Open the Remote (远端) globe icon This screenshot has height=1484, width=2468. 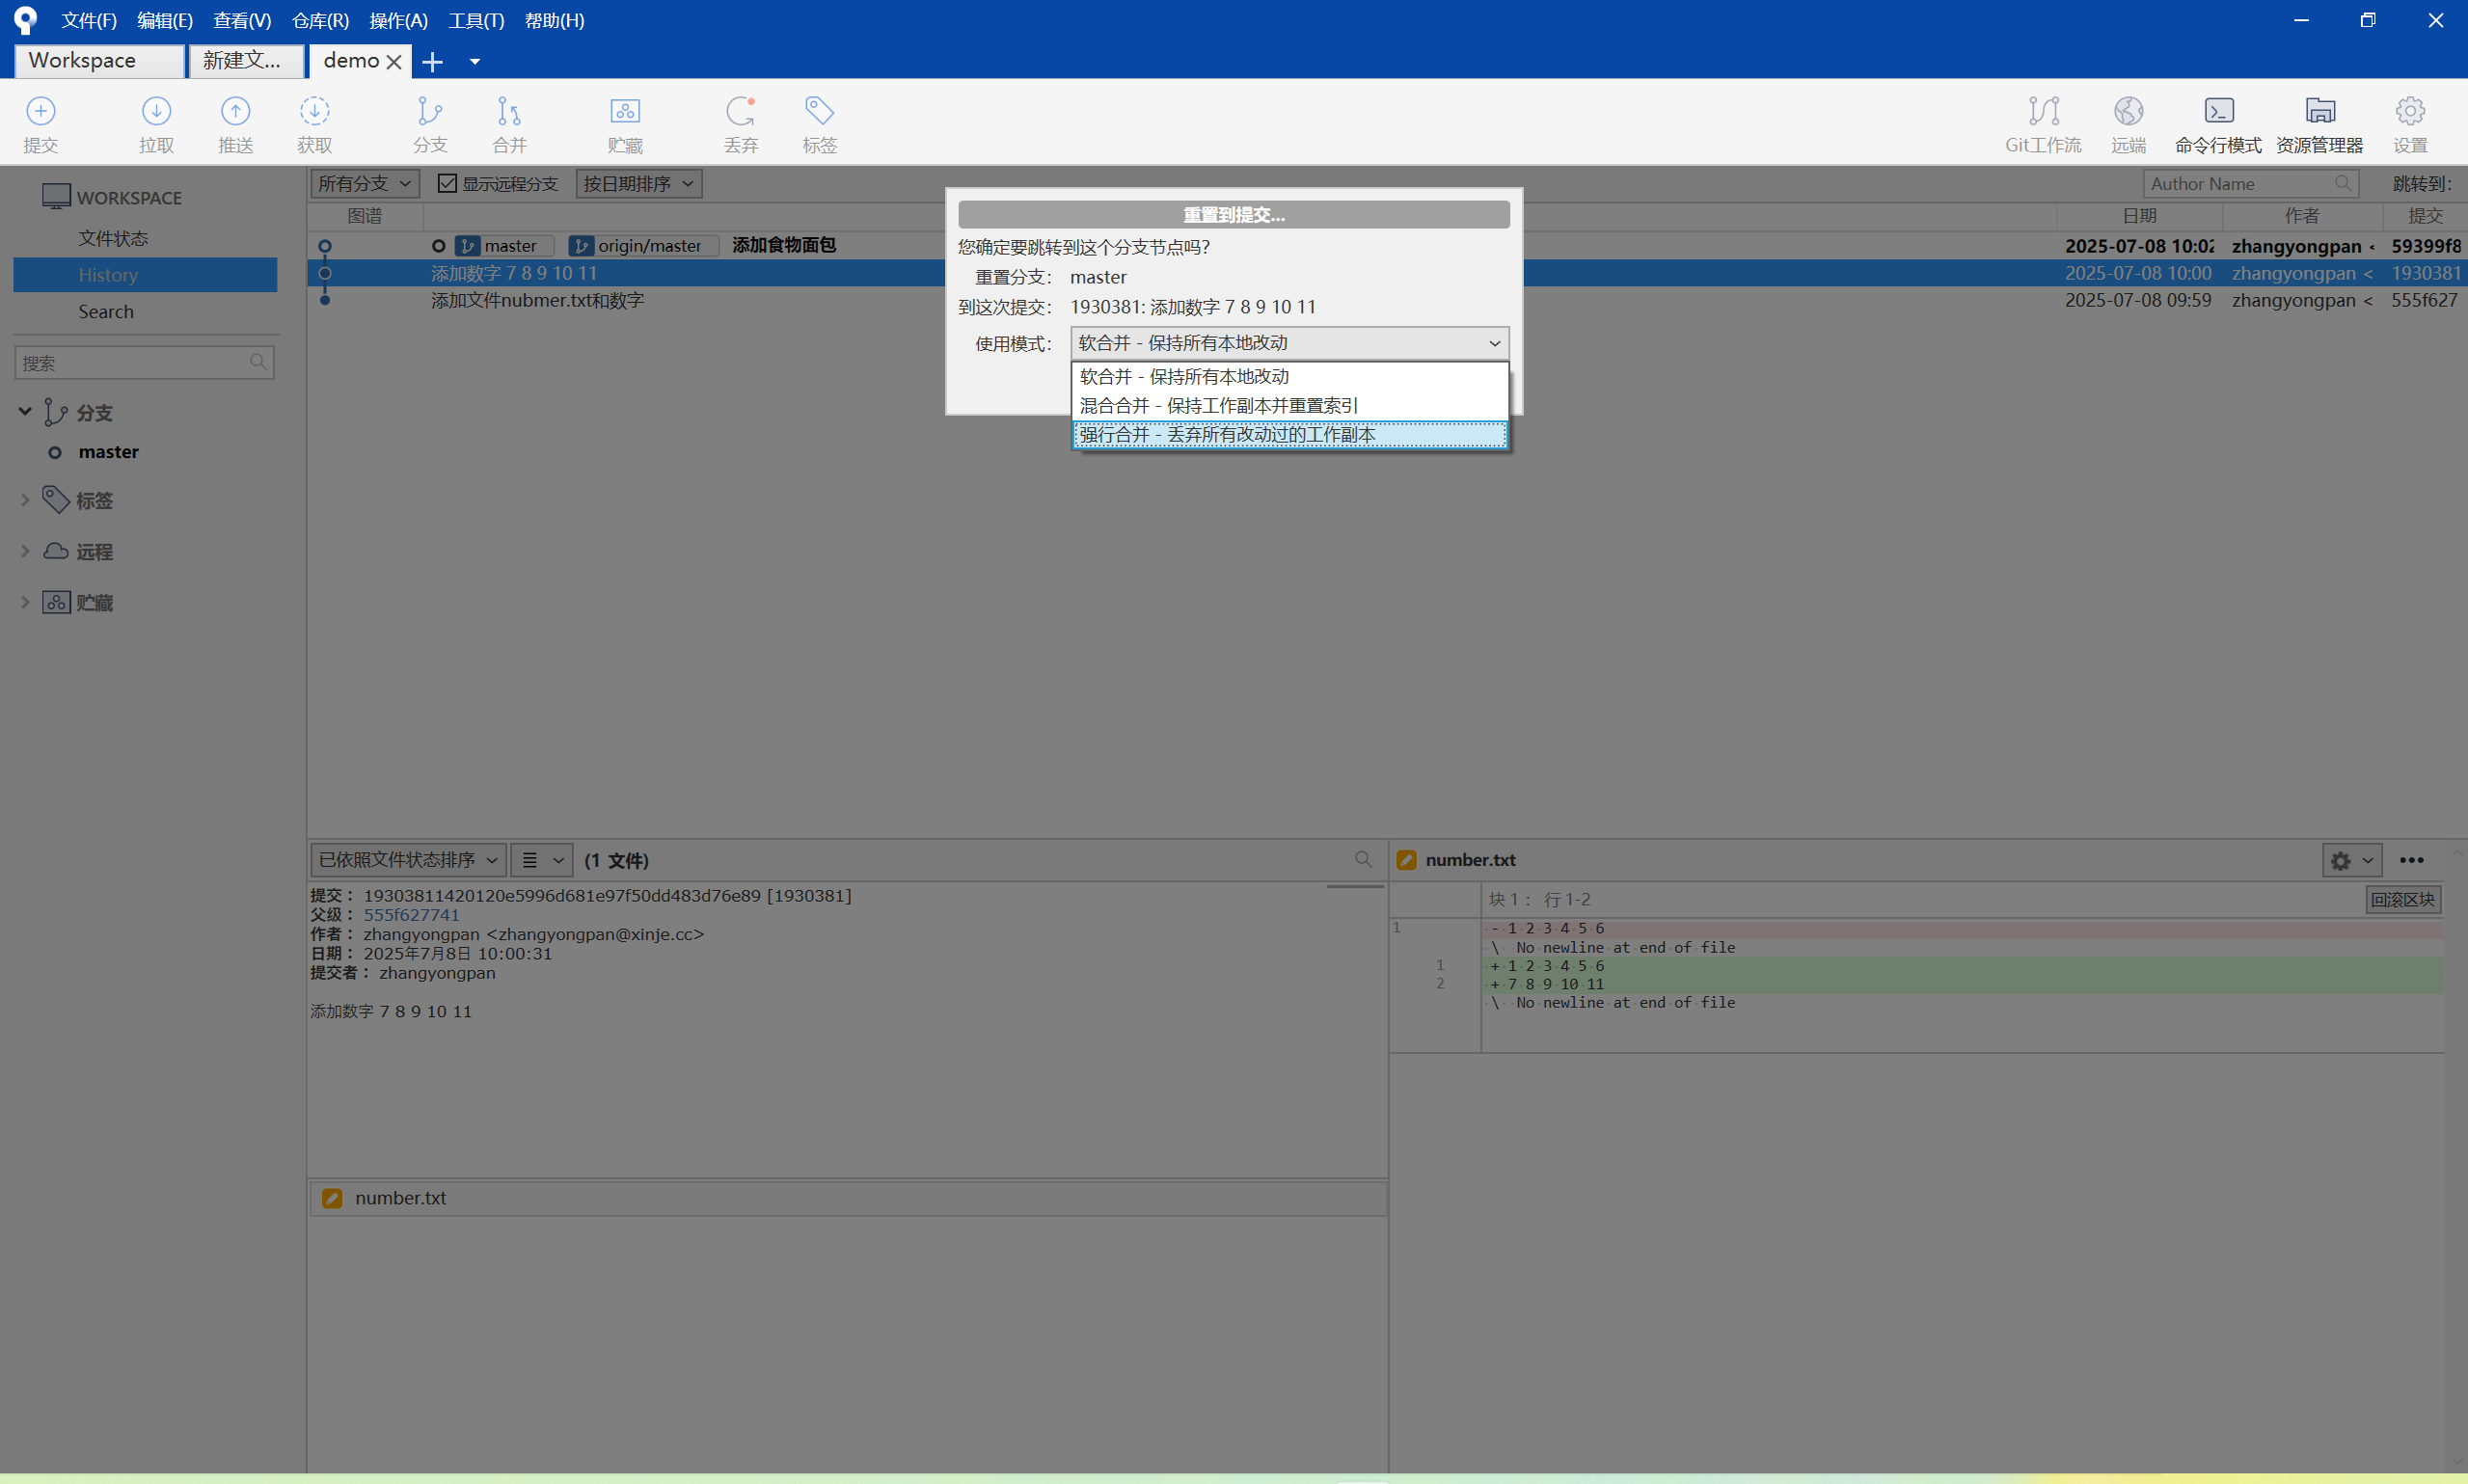(2129, 110)
